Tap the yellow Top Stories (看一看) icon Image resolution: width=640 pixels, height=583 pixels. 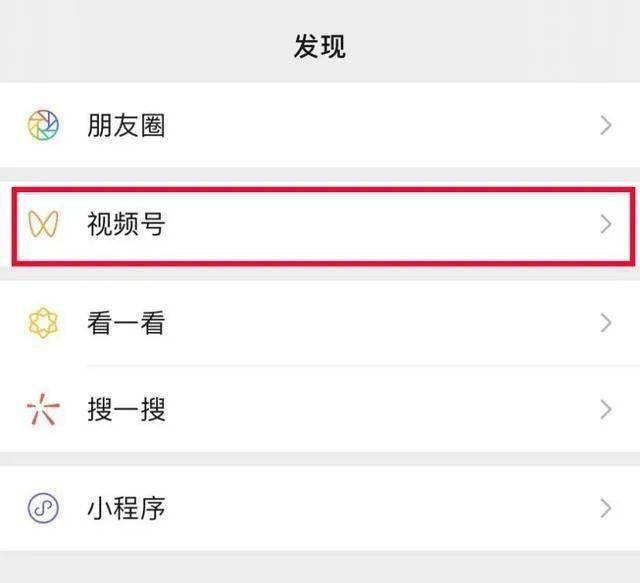coord(43,323)
